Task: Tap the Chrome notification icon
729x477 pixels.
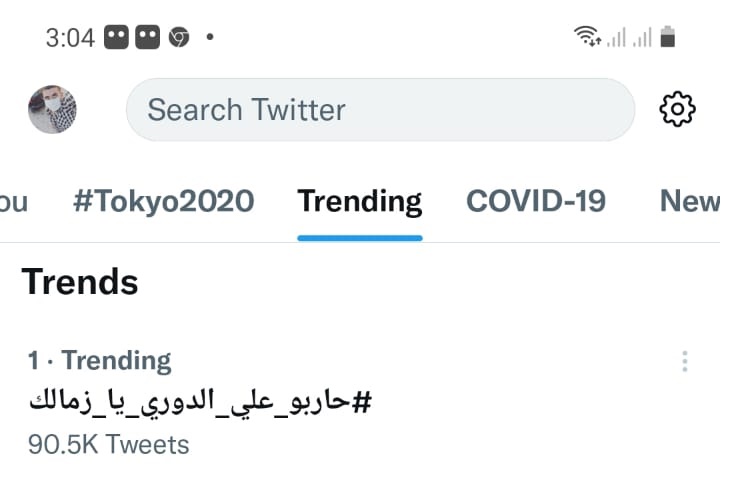Action: coord(179,37)
